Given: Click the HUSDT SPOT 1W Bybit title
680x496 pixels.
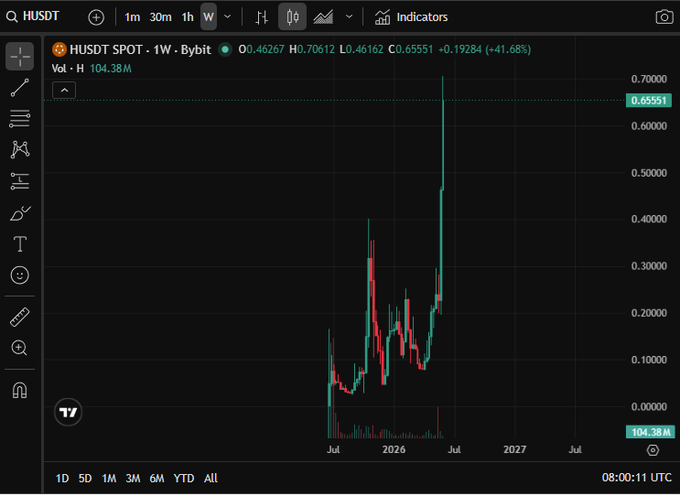Looking at the screenshot, I should point(140,49).
